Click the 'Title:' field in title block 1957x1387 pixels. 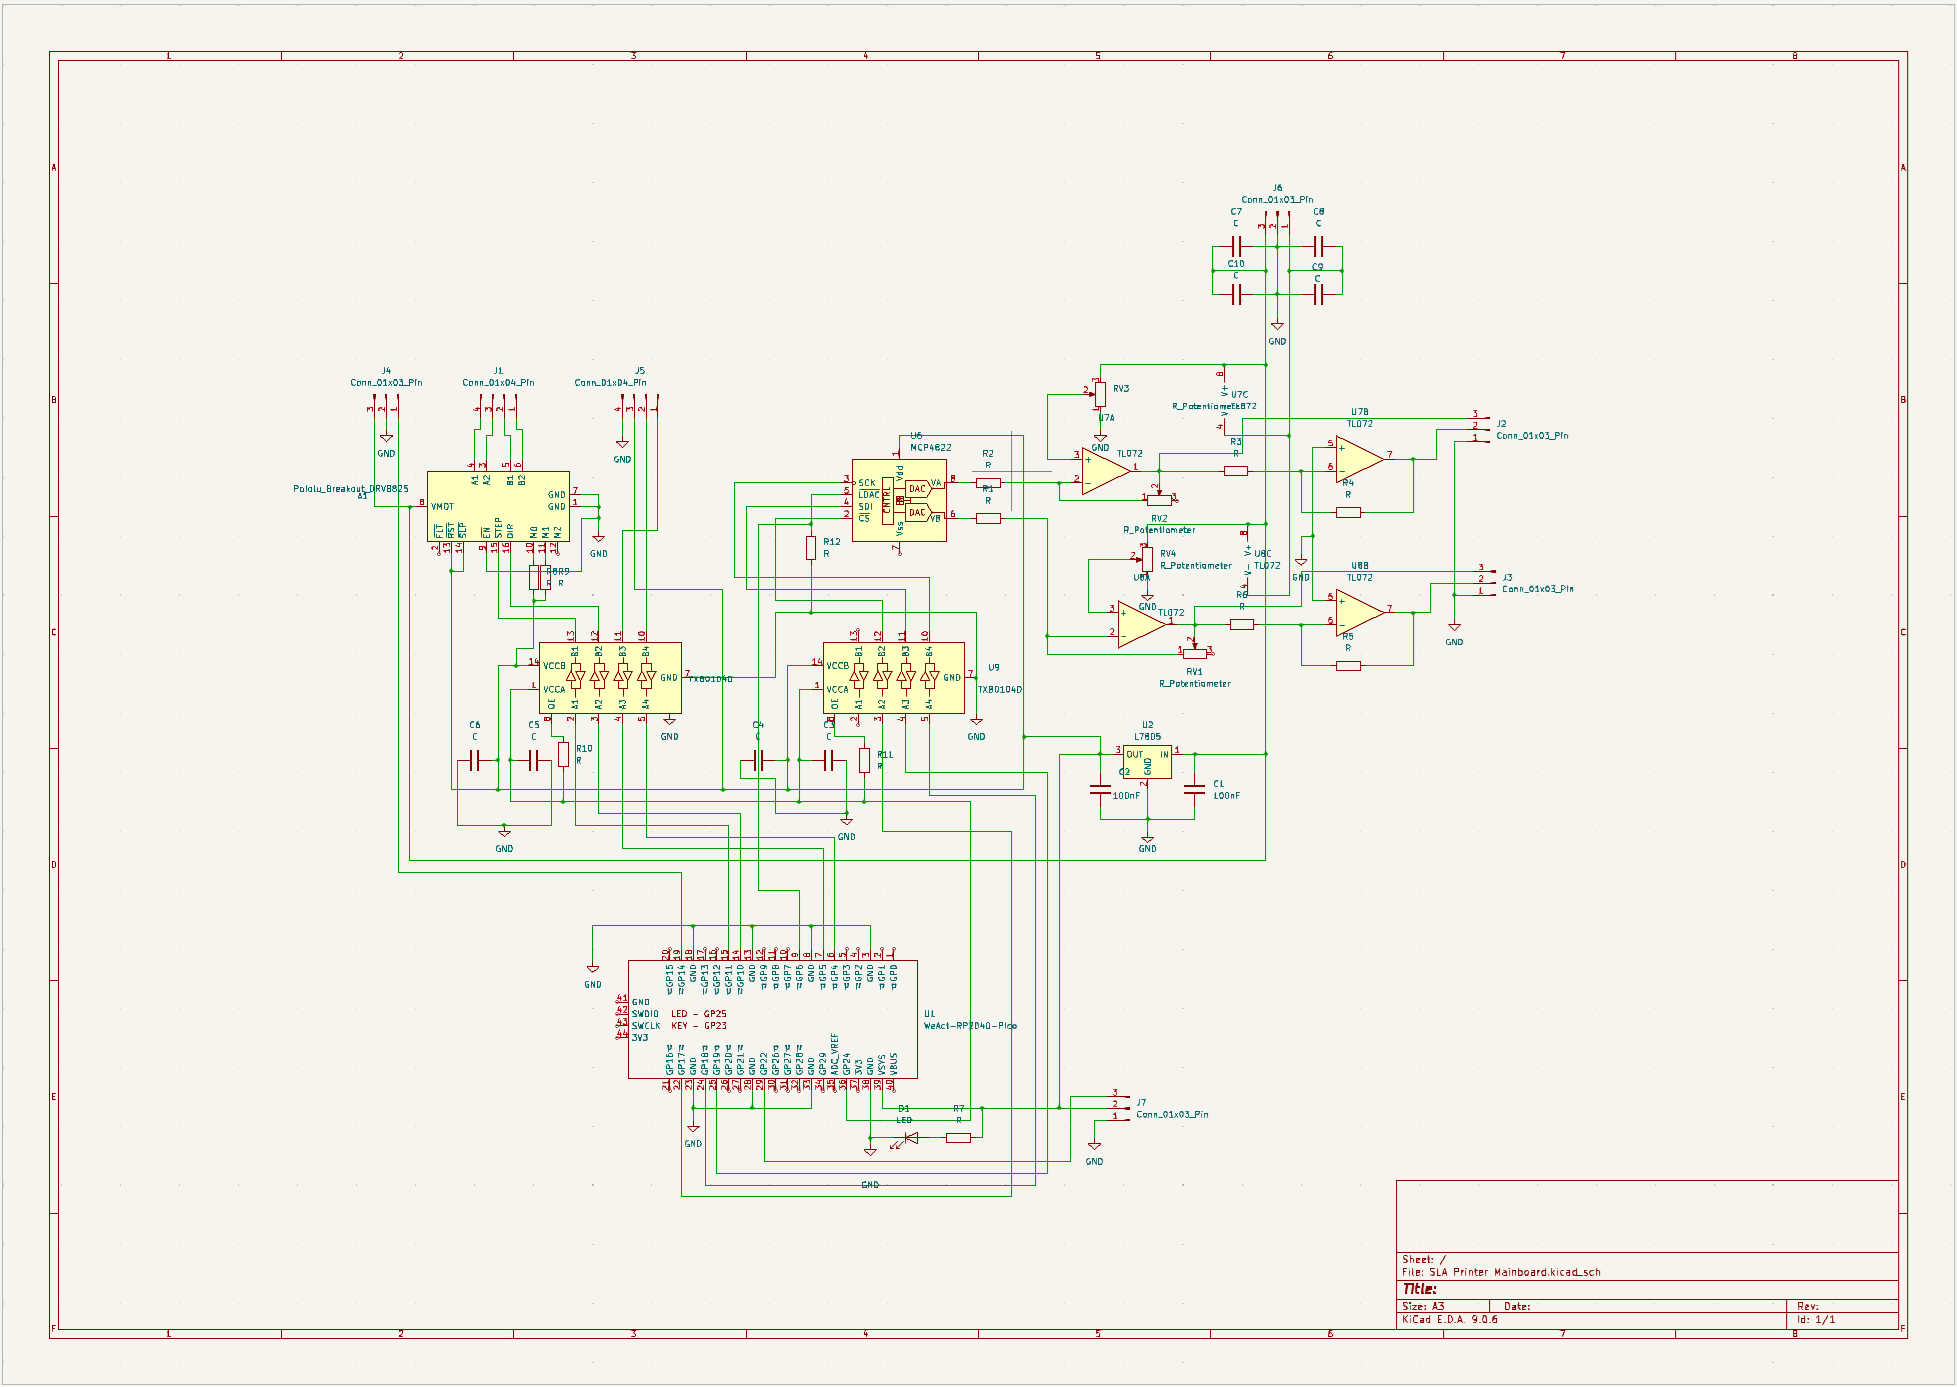[1420, 1289]
